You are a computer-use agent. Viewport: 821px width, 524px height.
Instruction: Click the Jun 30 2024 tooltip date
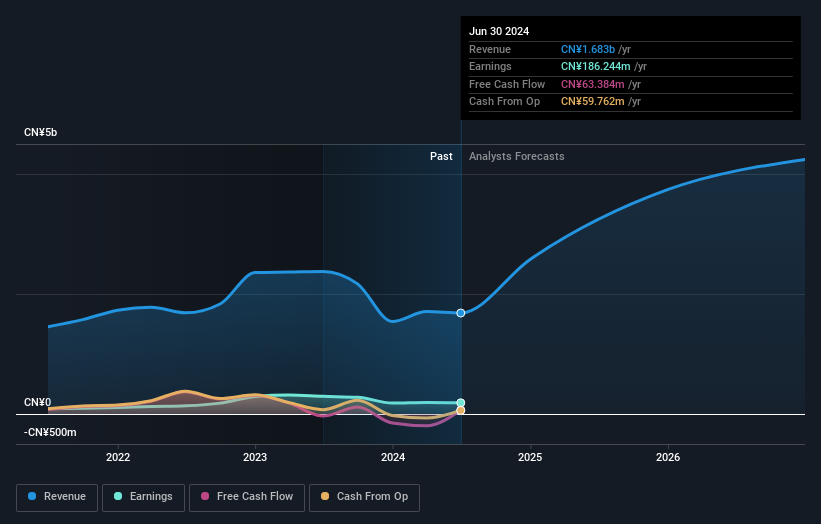click(499, 31)
